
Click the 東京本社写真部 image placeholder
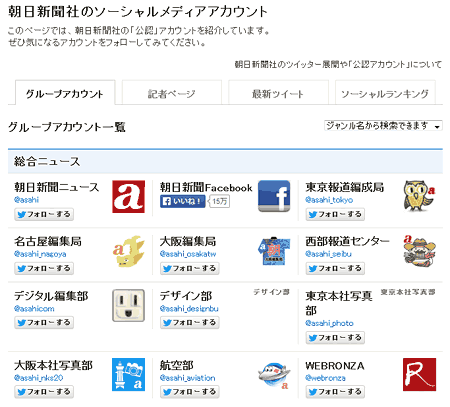coord(408,292)
